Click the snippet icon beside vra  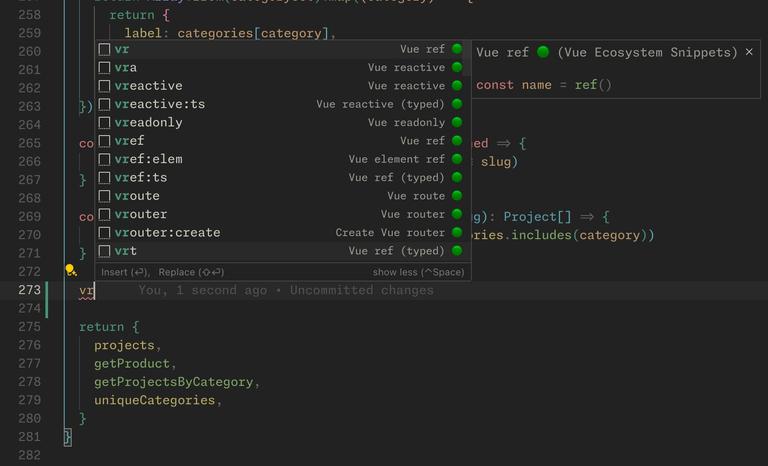[x=104, y=68]
